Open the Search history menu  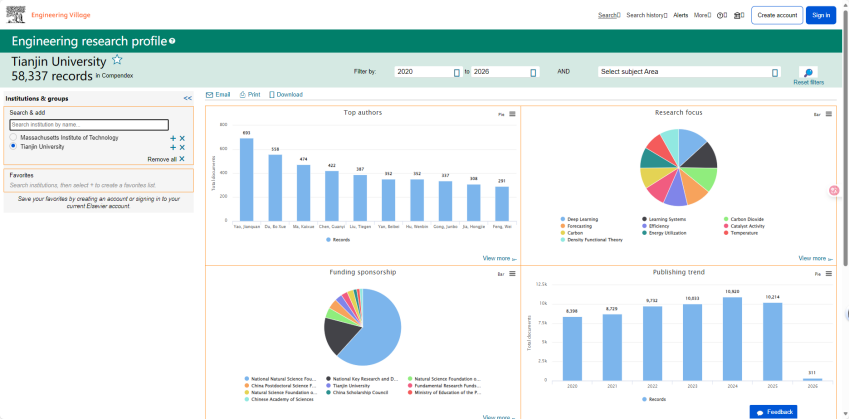646,15
